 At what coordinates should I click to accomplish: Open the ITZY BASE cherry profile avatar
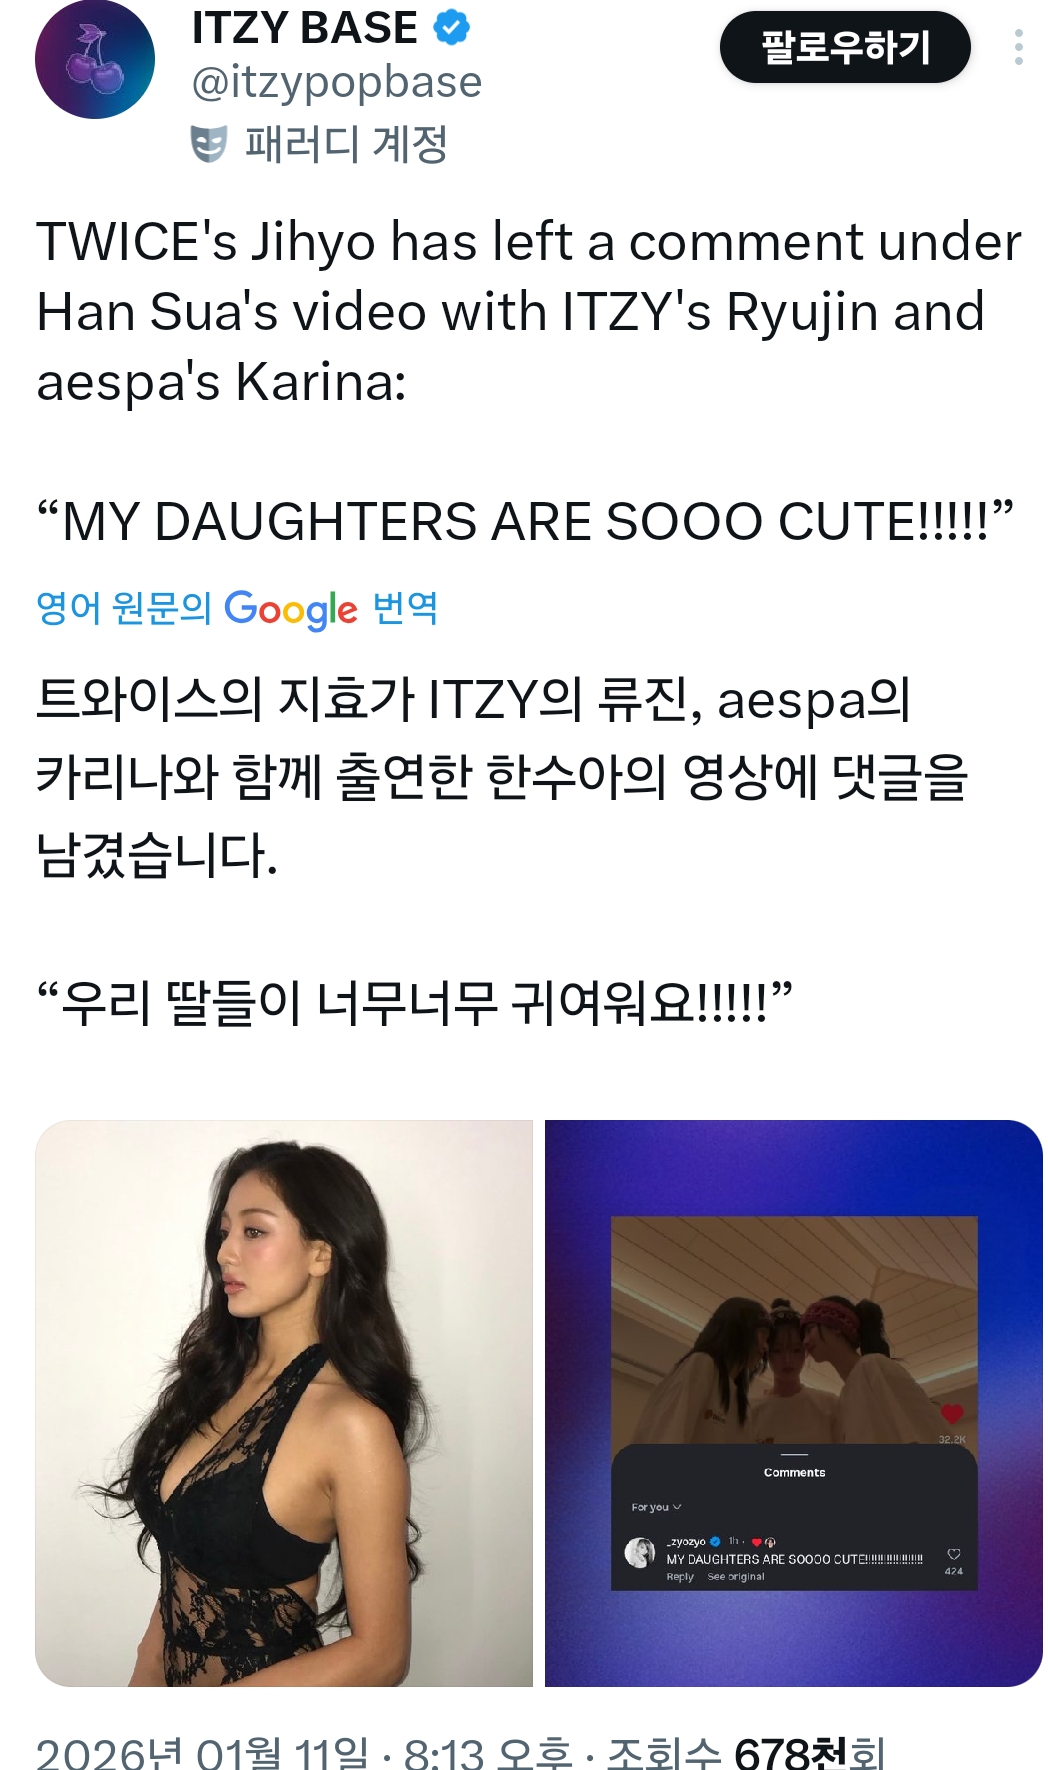click(95, 60)
